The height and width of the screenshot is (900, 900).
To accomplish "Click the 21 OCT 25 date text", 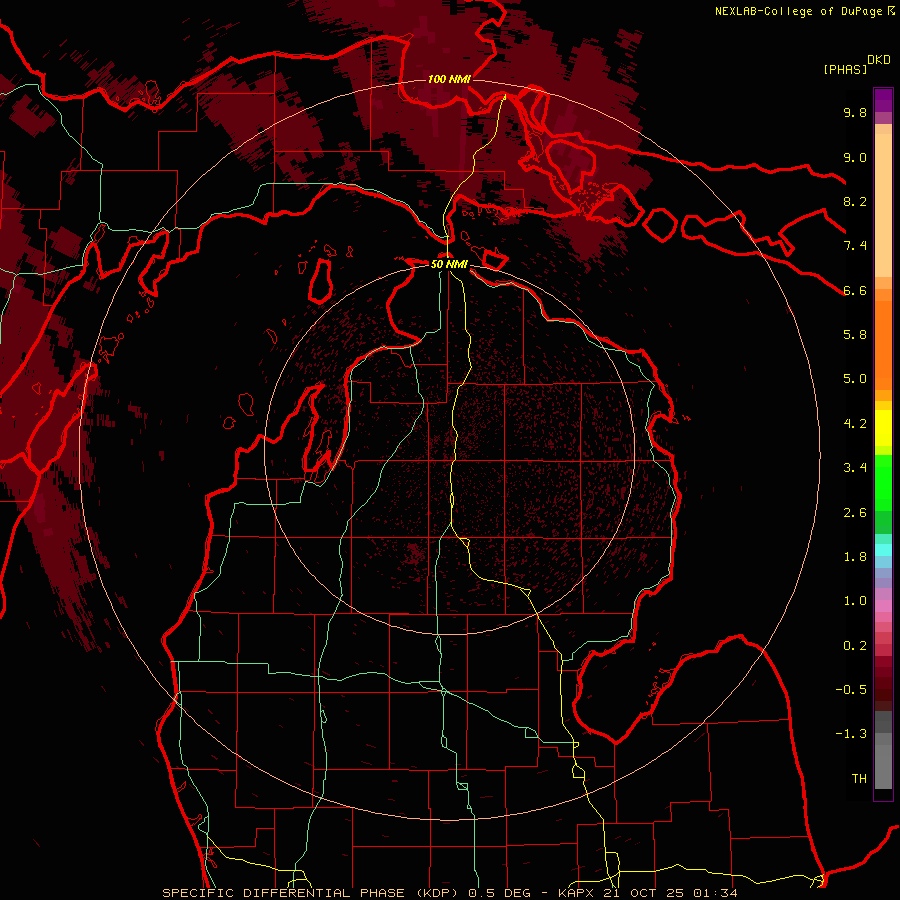I will 642,893.
